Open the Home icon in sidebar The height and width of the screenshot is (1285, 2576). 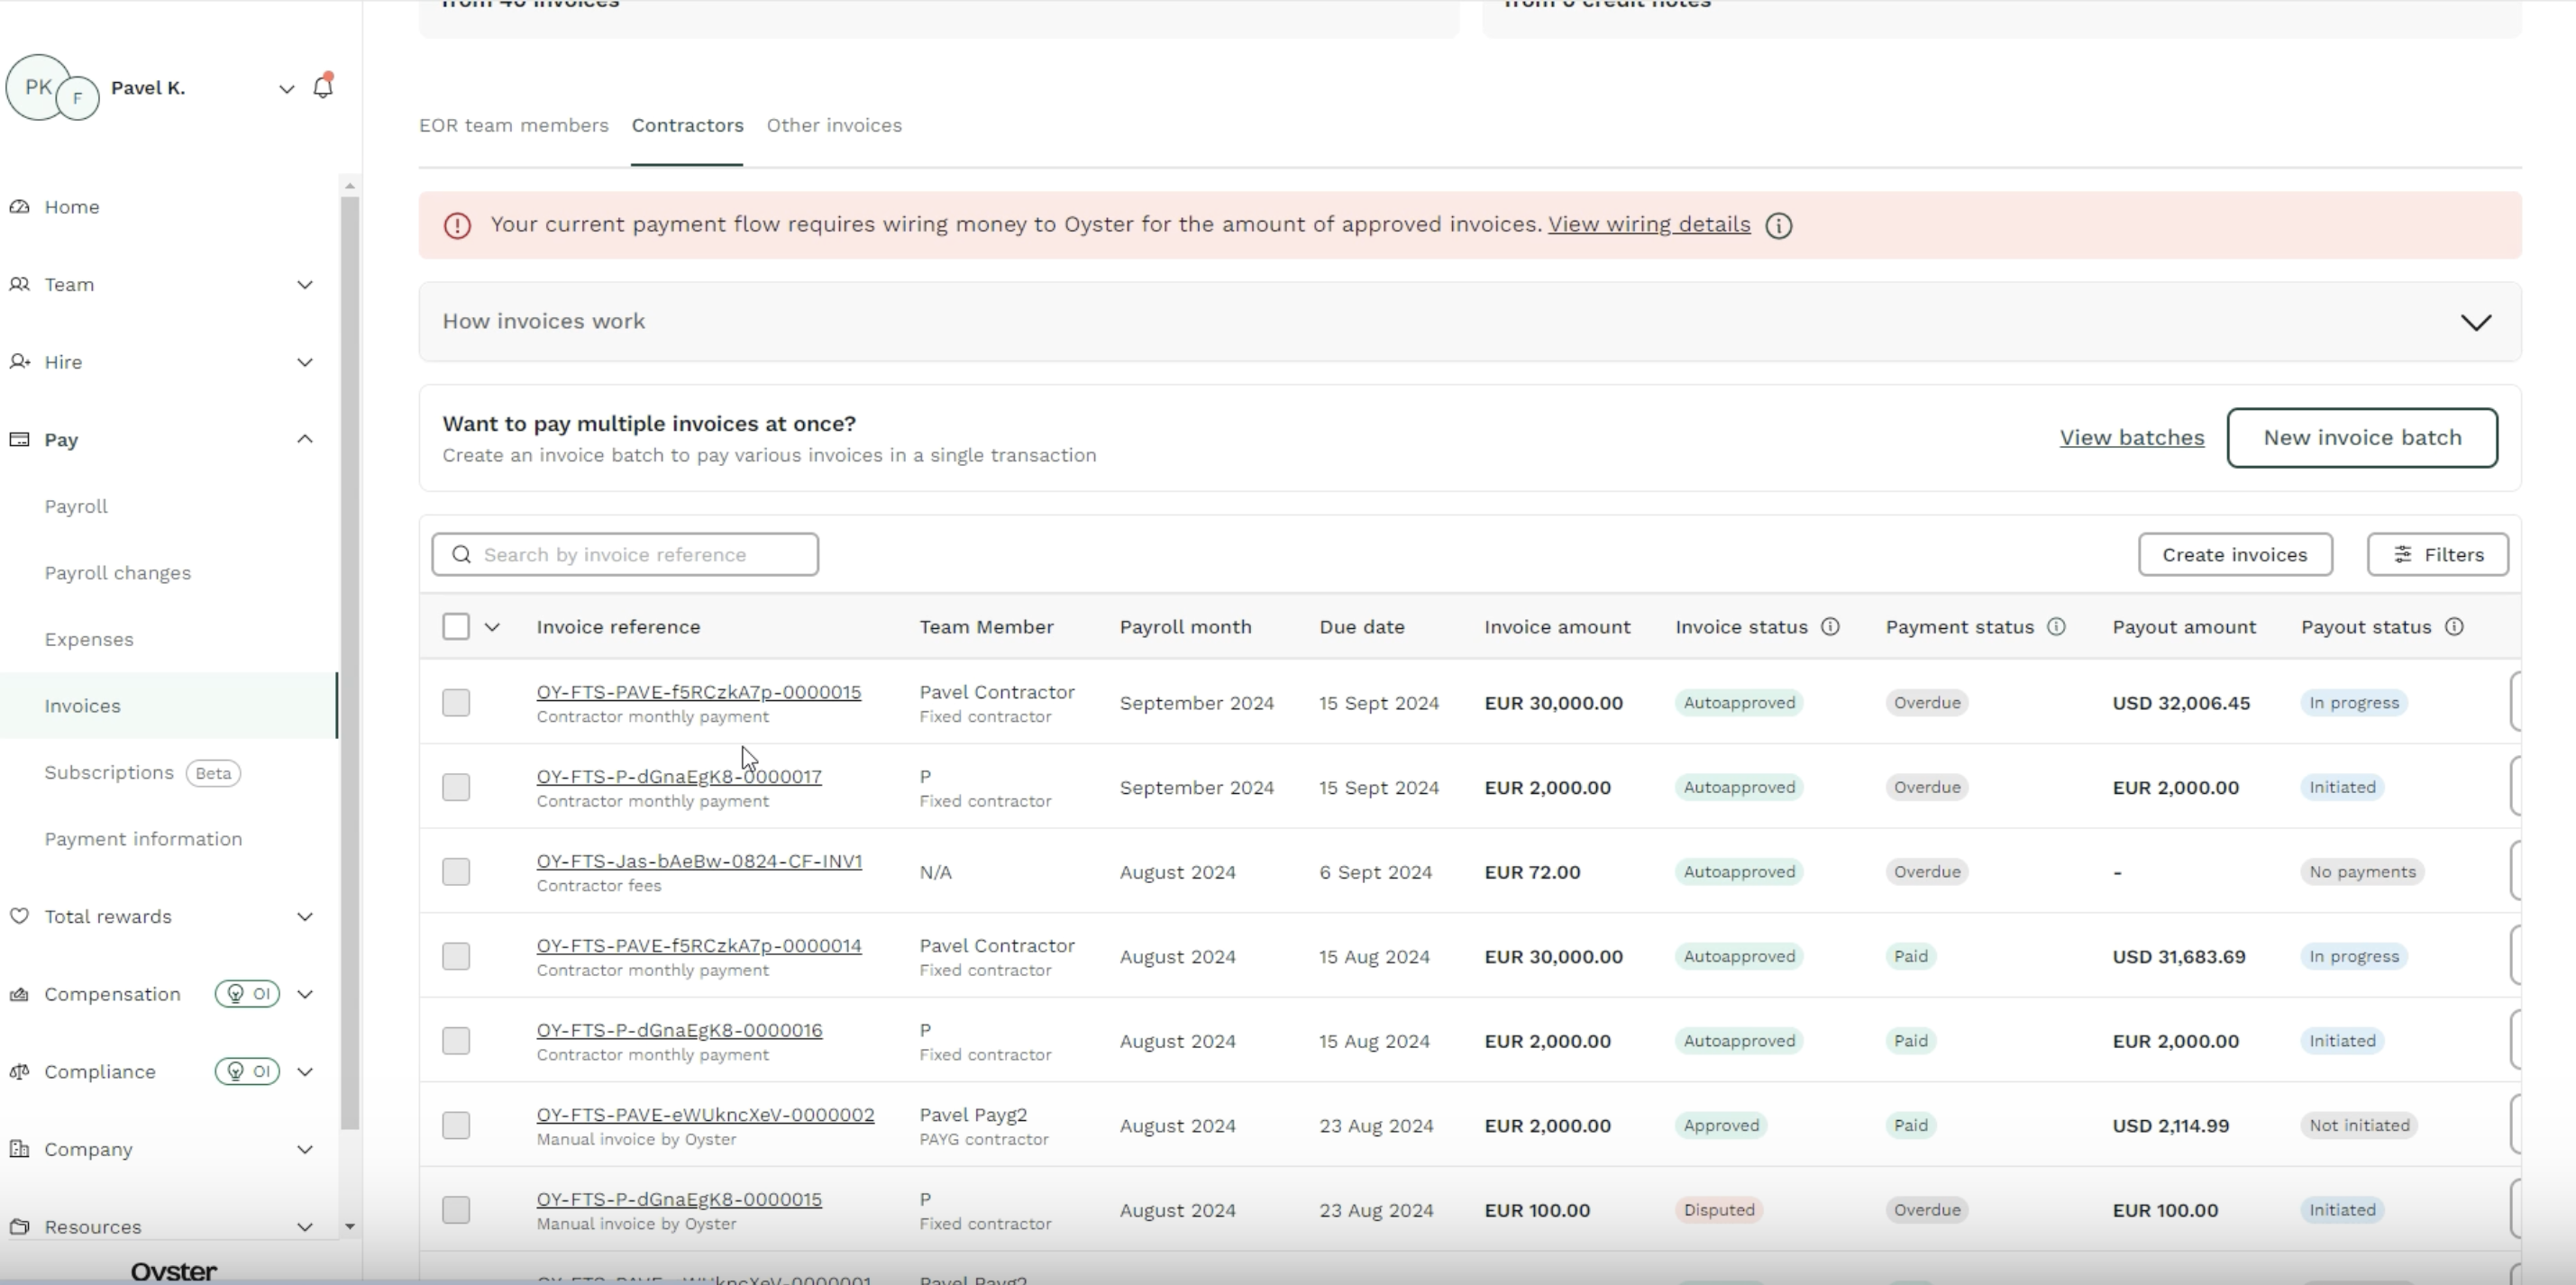21,206
